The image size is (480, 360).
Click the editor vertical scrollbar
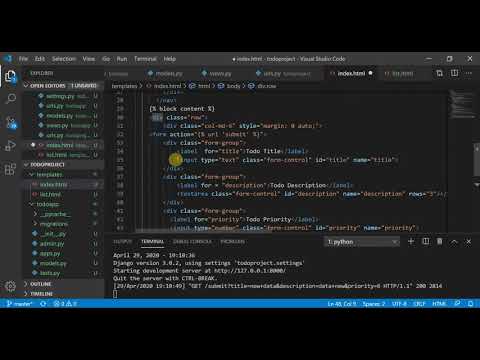click(x=477, y=160)
